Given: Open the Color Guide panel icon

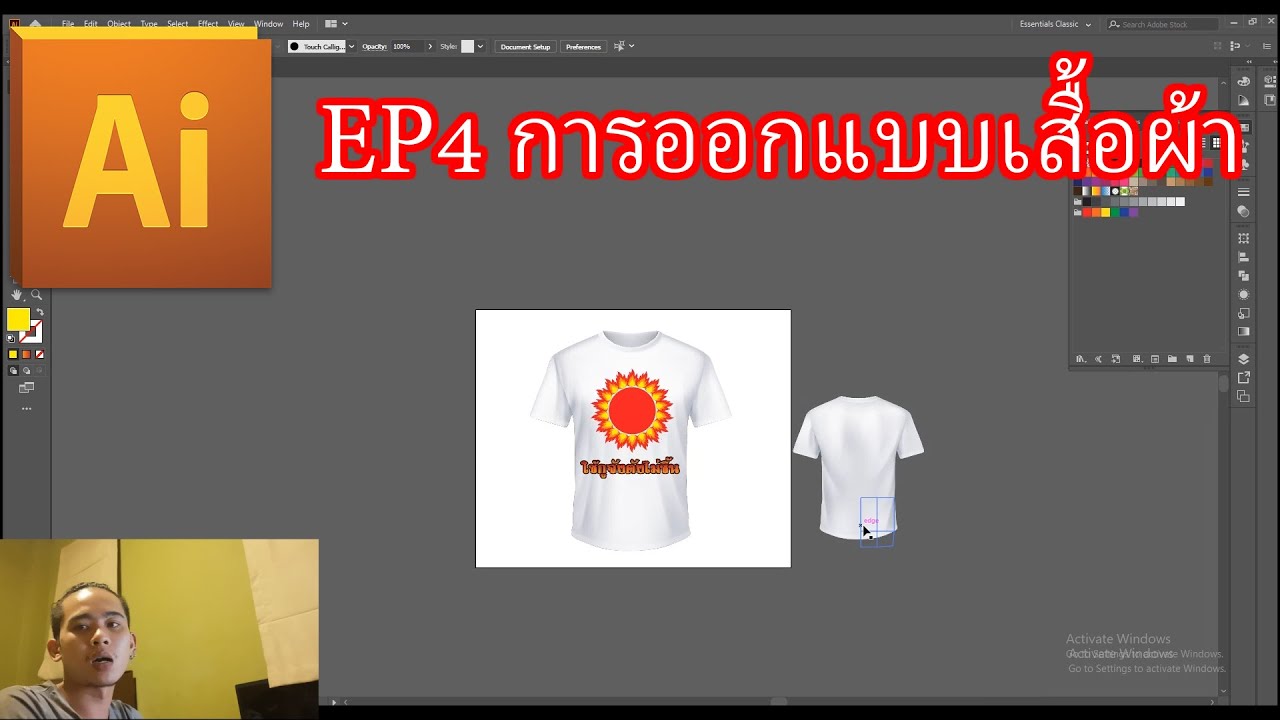Looking at the screenshot, I should [1244, 100].
